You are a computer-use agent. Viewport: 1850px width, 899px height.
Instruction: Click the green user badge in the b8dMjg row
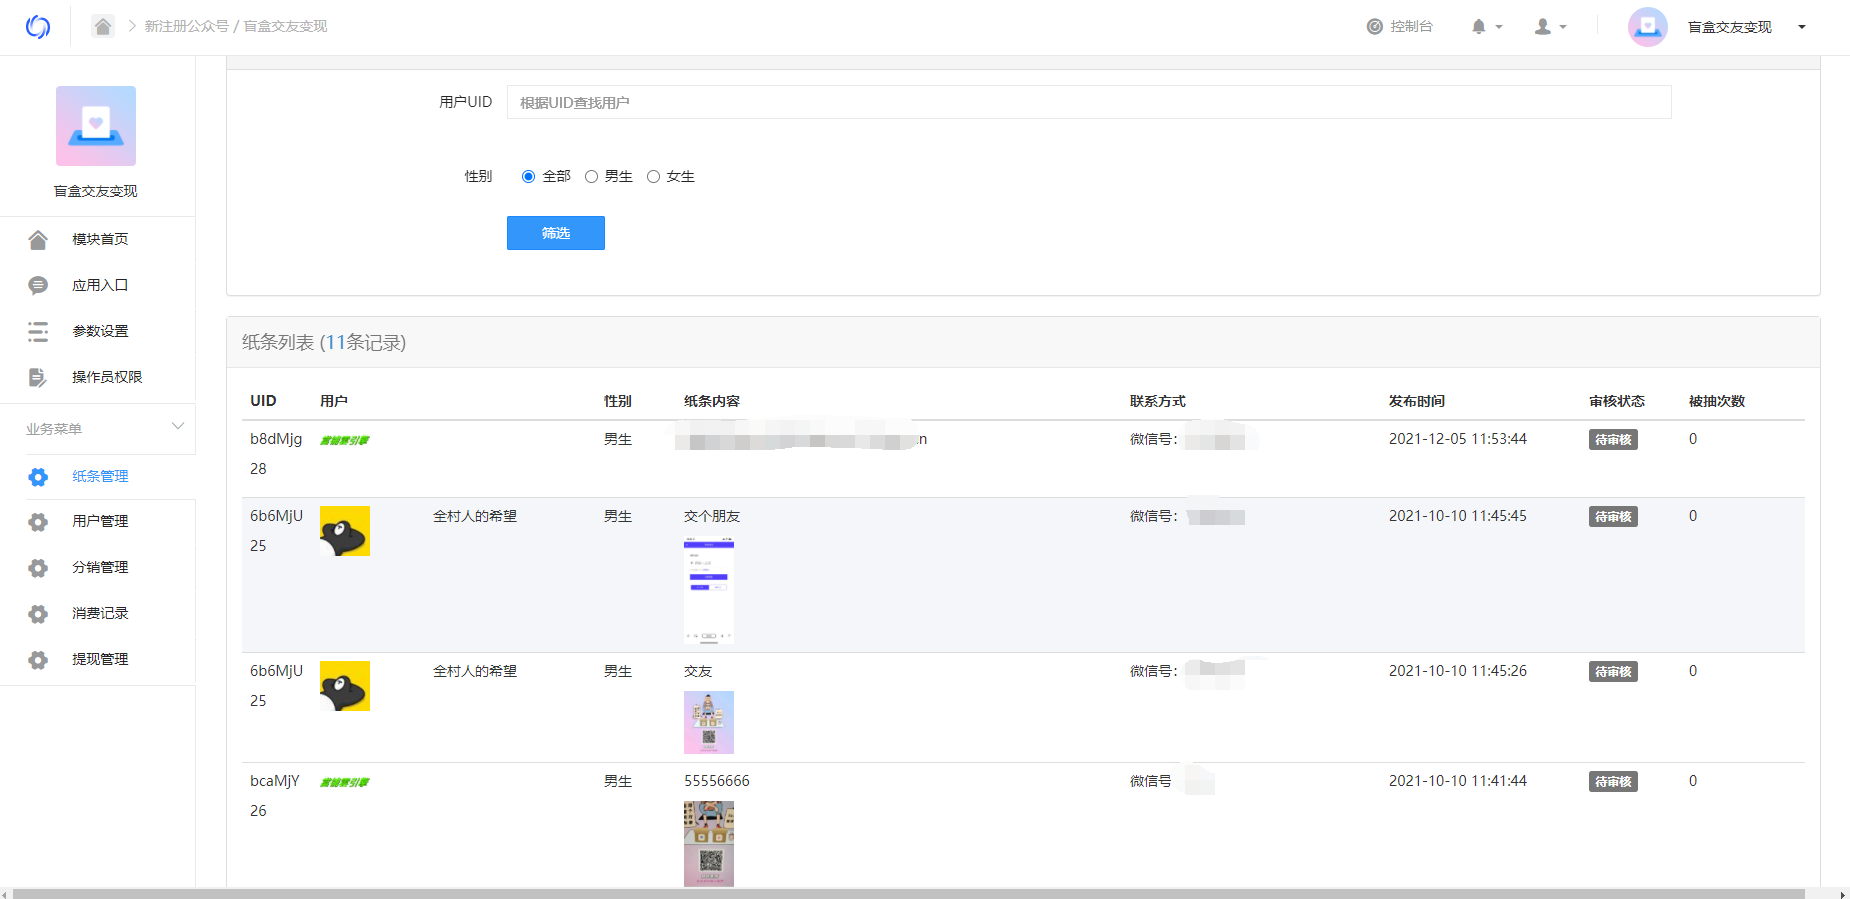click(345, 440)
